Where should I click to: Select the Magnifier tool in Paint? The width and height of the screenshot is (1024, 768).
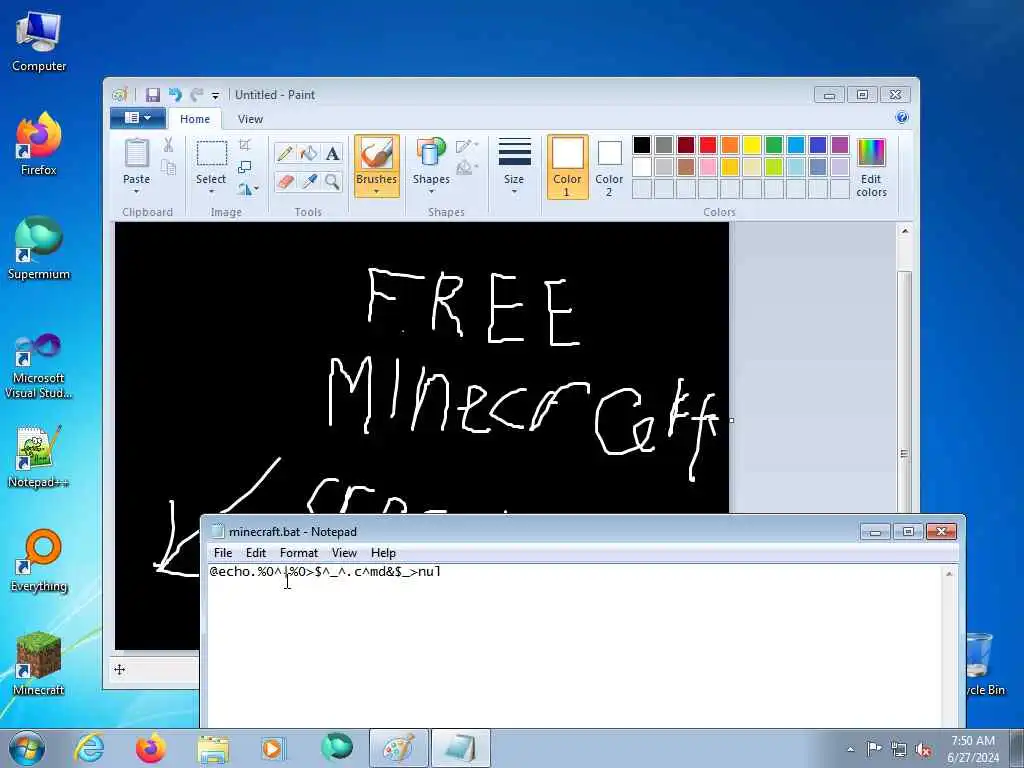click(332, 181)
